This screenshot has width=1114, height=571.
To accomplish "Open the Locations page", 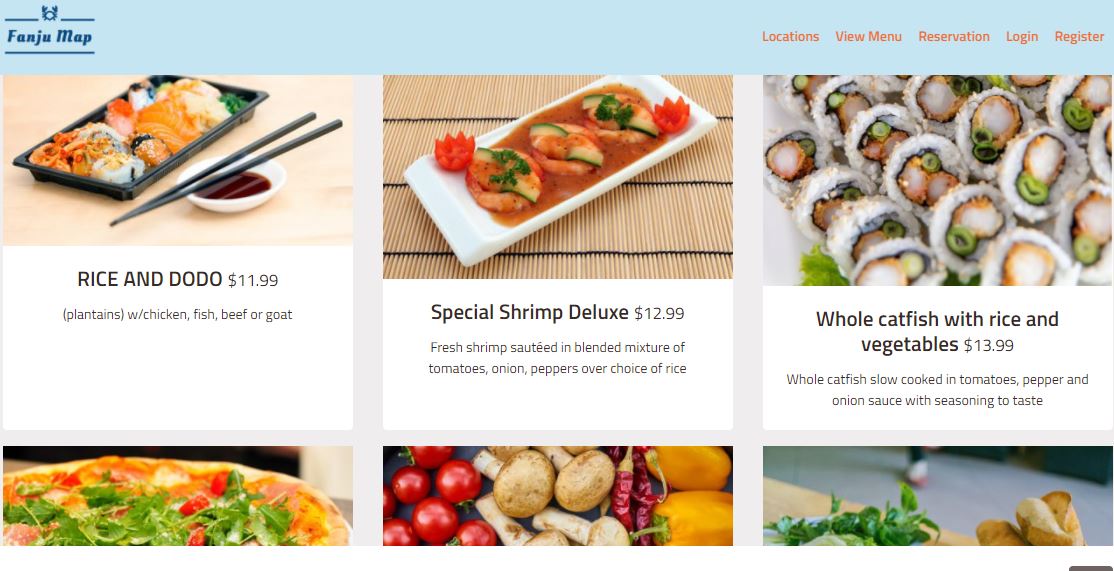I will 790,36.
